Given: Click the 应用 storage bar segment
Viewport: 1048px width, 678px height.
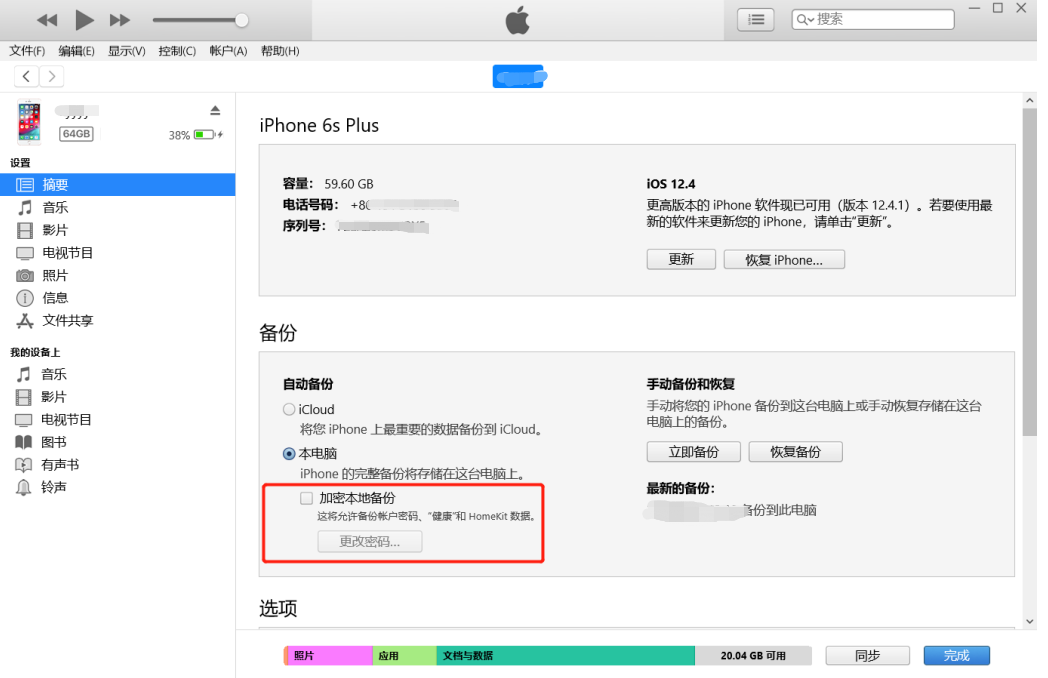Looking at the screenshot, I should point(404,656).
